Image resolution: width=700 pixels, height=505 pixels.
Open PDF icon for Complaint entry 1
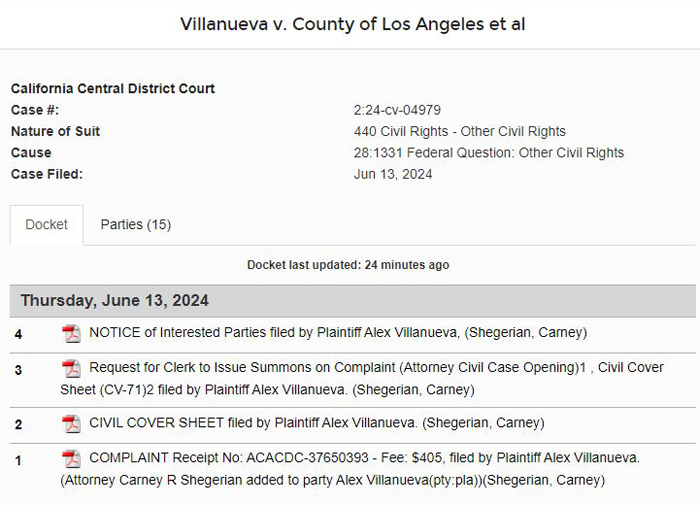(x=71, y=459)
